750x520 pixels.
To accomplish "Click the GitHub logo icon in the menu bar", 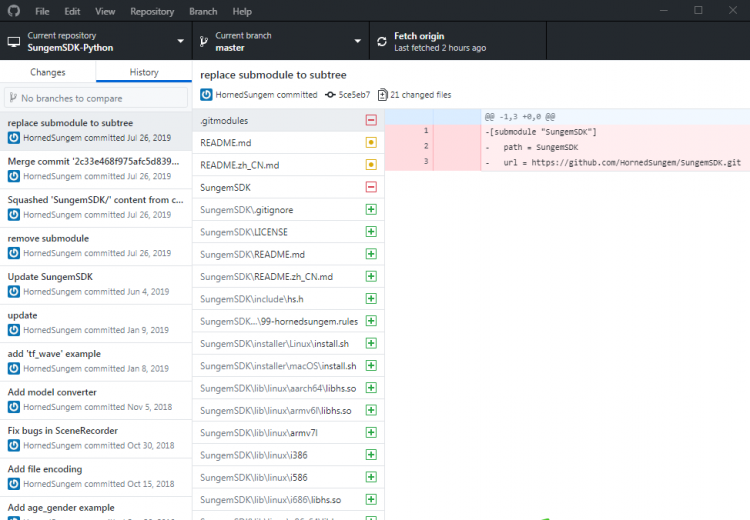I will click(14, 11).
